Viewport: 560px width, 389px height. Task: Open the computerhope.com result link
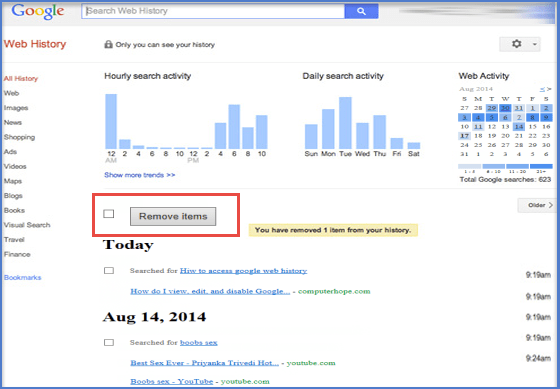click(x=210, y=291)
